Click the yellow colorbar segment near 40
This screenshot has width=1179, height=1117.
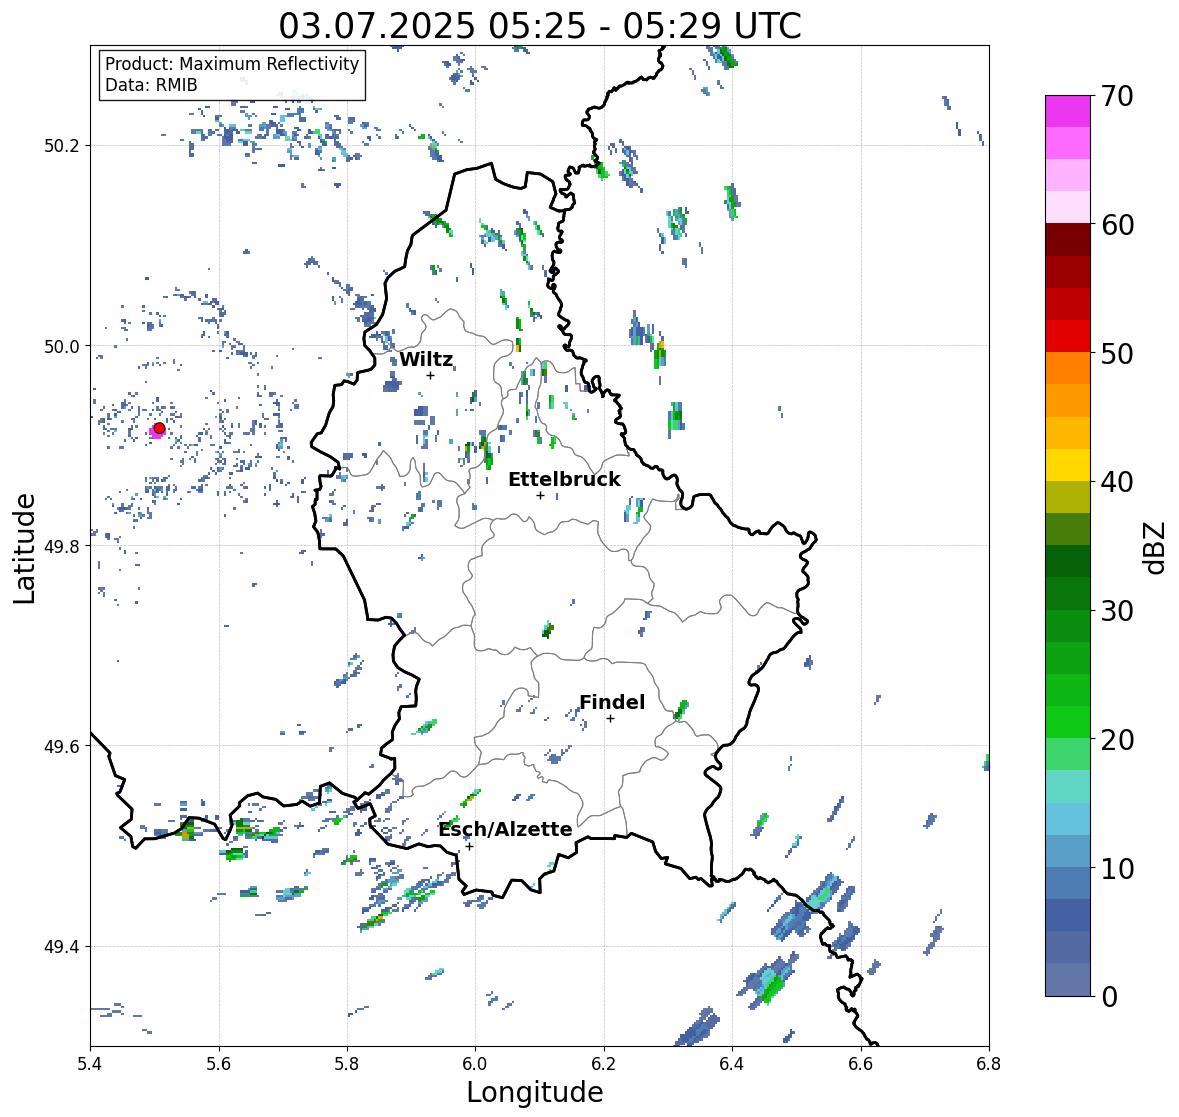coord(1068,465)
